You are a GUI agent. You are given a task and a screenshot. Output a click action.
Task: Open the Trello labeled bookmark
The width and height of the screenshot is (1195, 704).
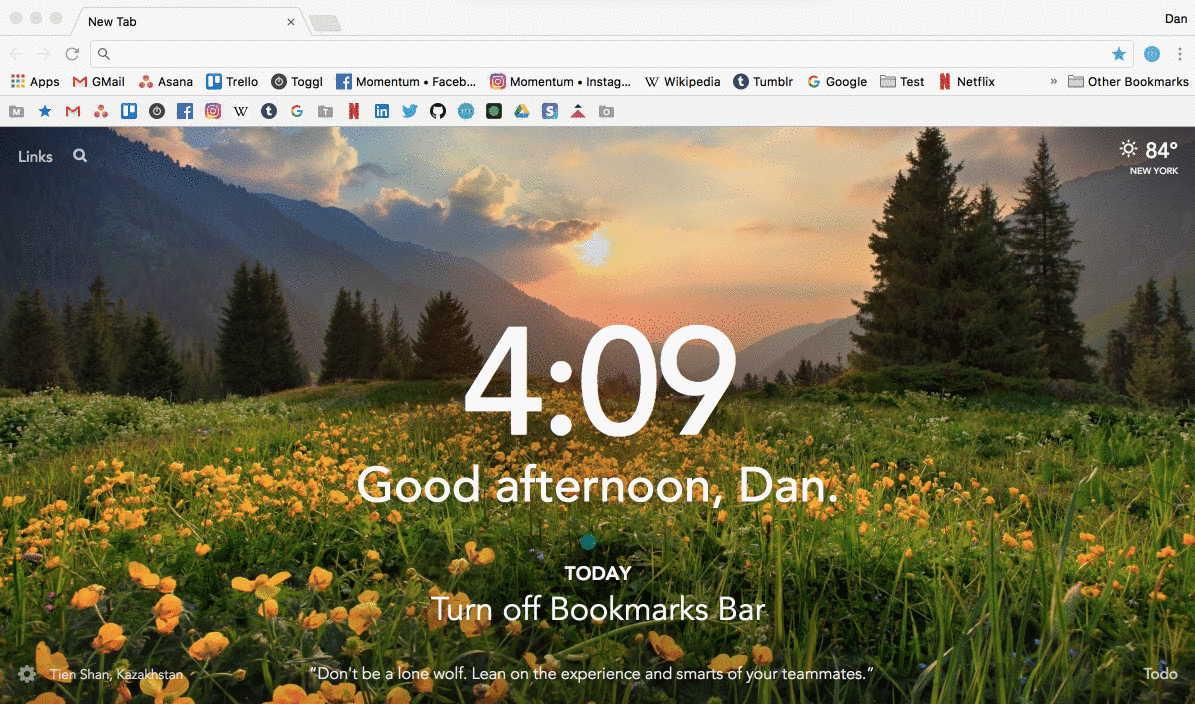tap(232, 82)
